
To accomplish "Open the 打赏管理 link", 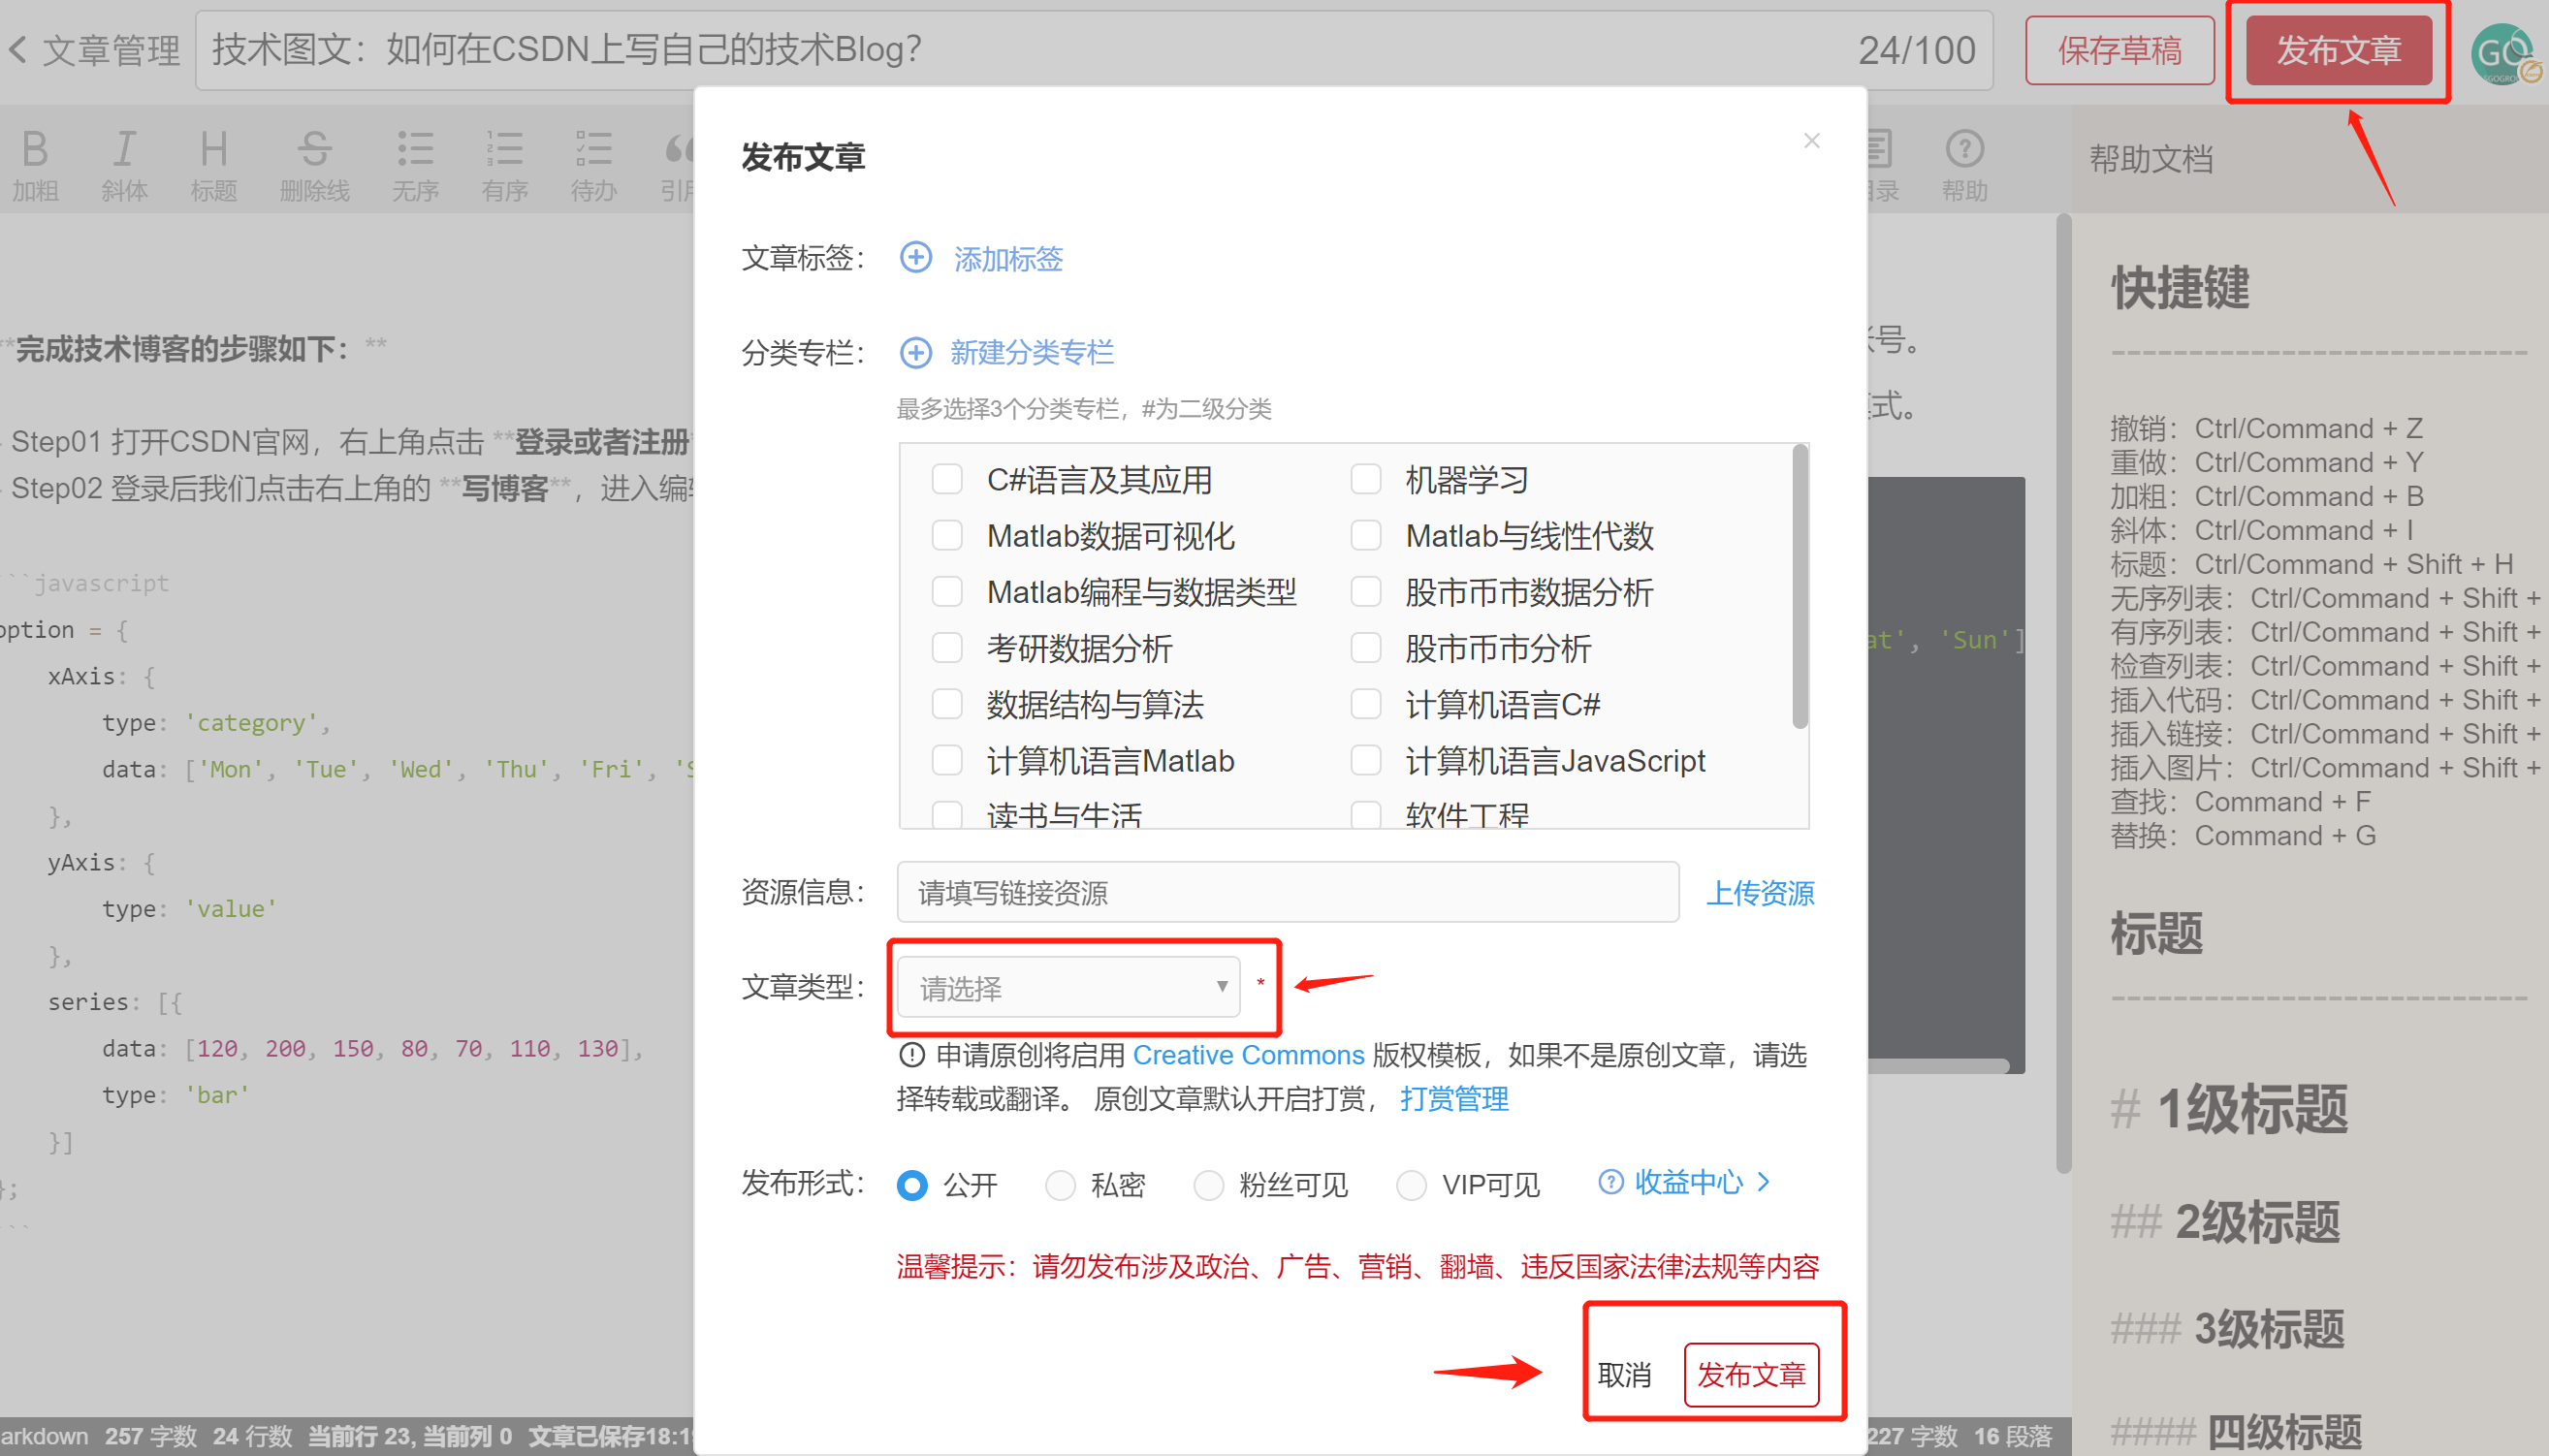I will [1453, 1098].
